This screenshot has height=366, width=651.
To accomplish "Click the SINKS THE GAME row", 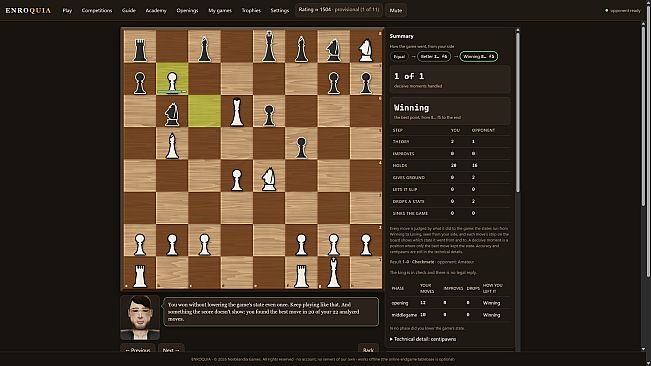I will click(450, 213).
